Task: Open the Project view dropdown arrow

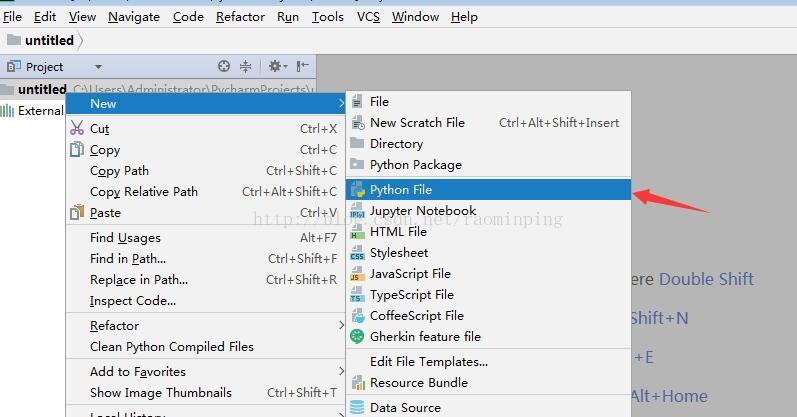Action: click(x=98, y=67)
